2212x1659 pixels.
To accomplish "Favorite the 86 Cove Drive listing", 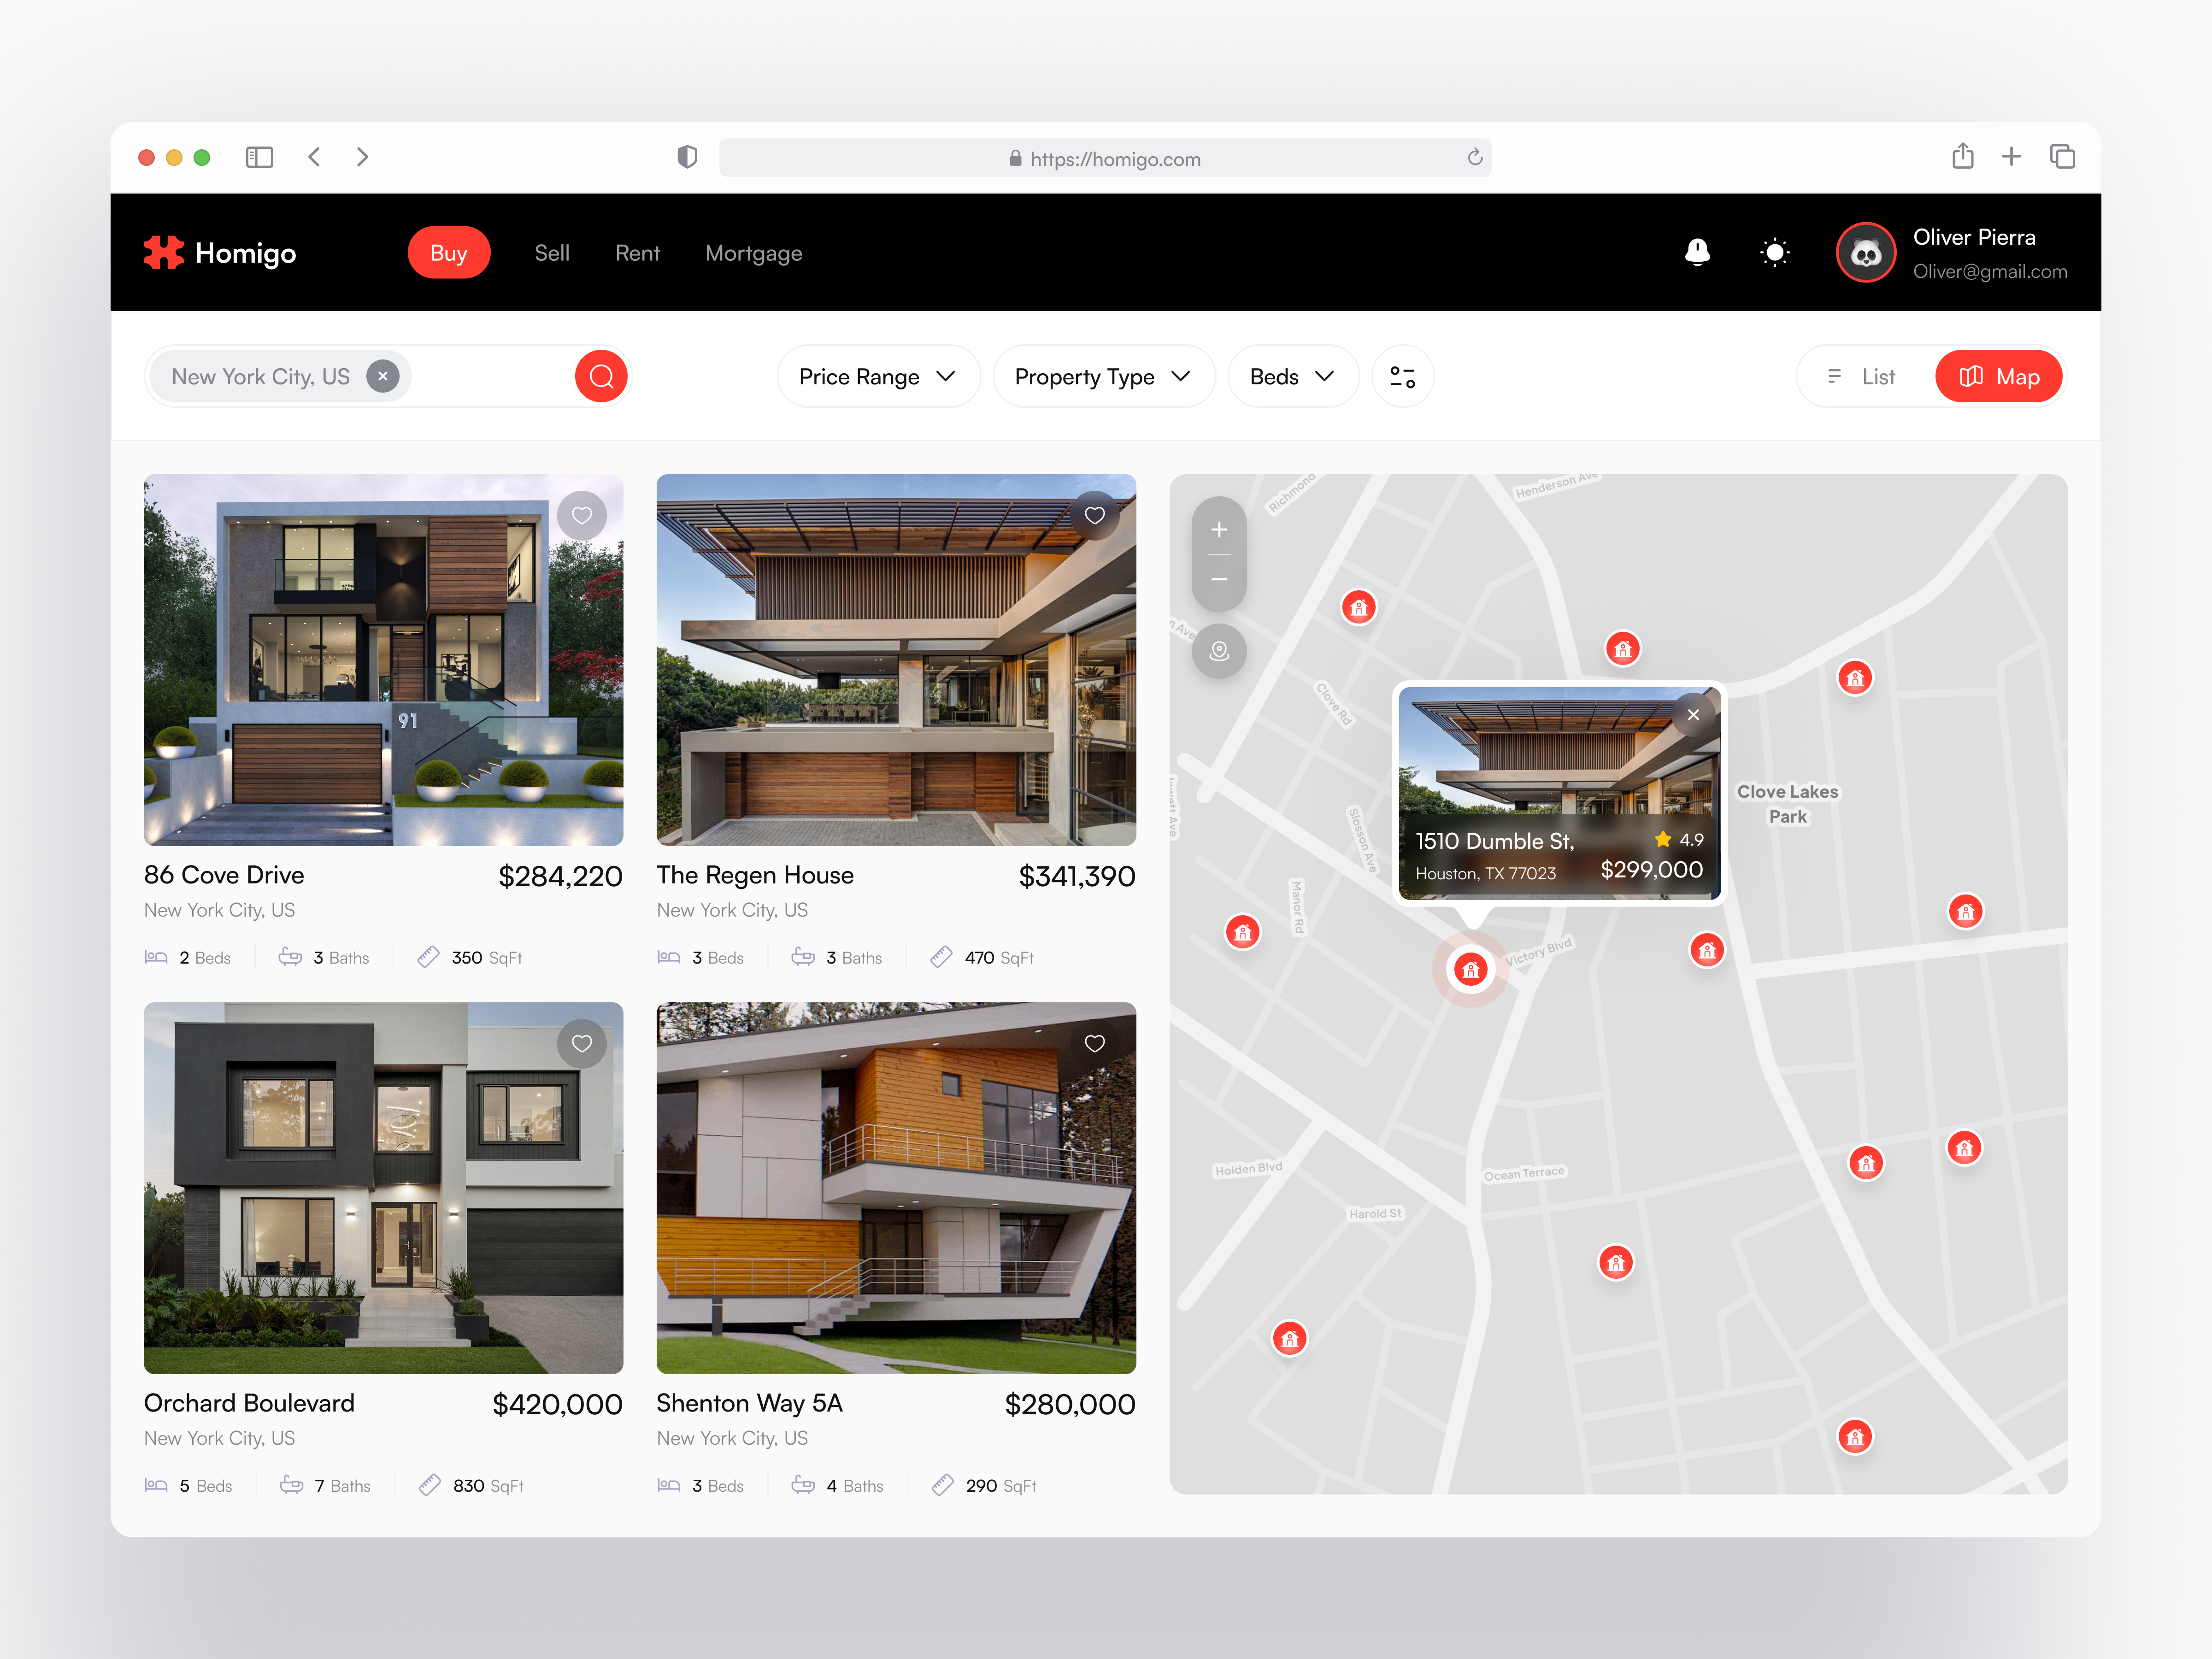I will point(582,515).
